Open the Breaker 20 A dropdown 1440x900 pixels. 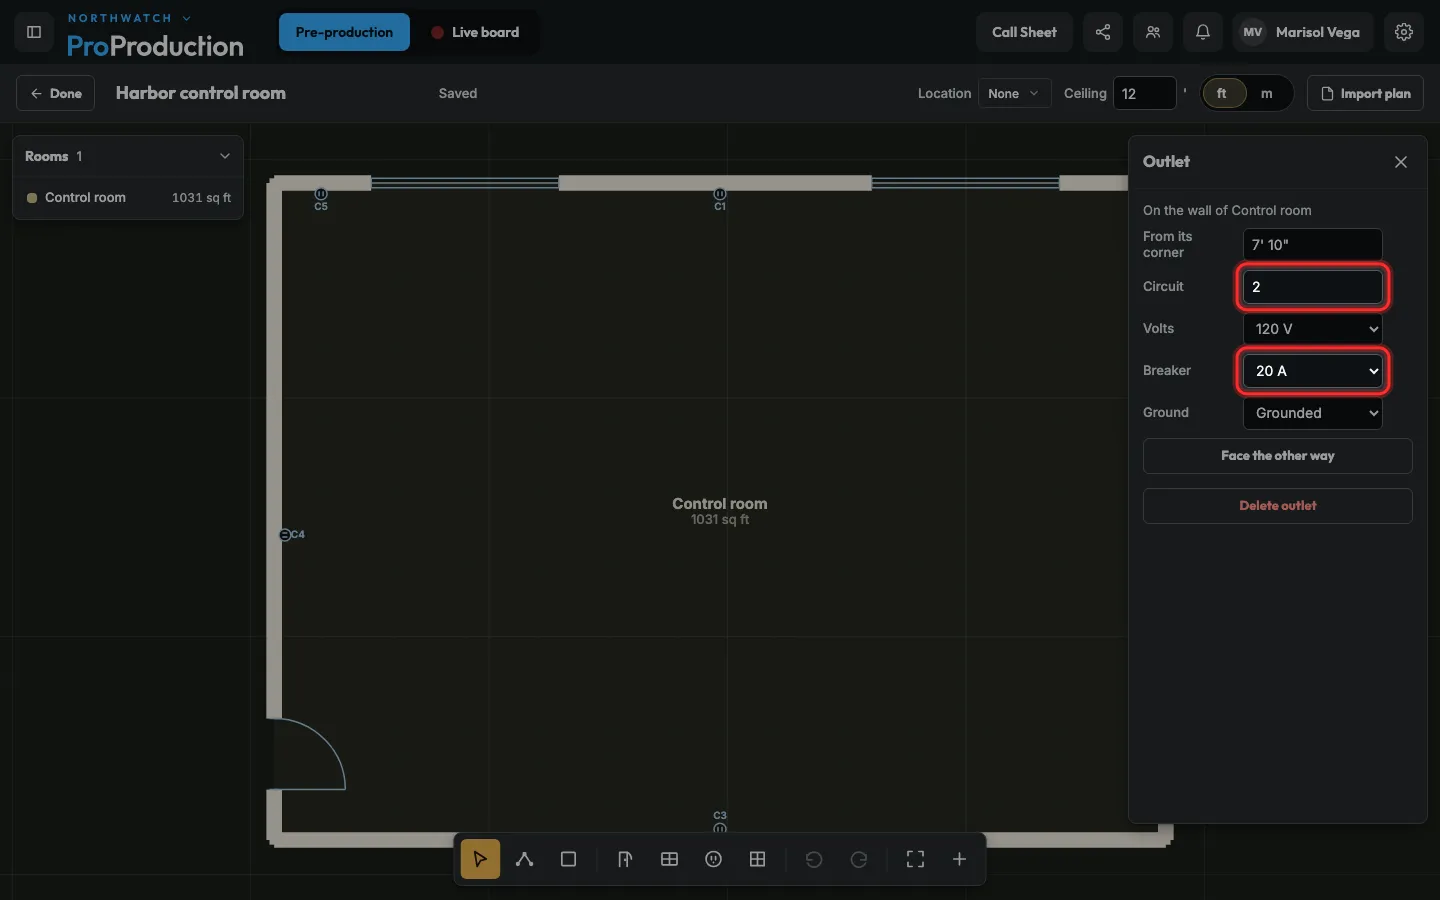(x=1312, y=371)
